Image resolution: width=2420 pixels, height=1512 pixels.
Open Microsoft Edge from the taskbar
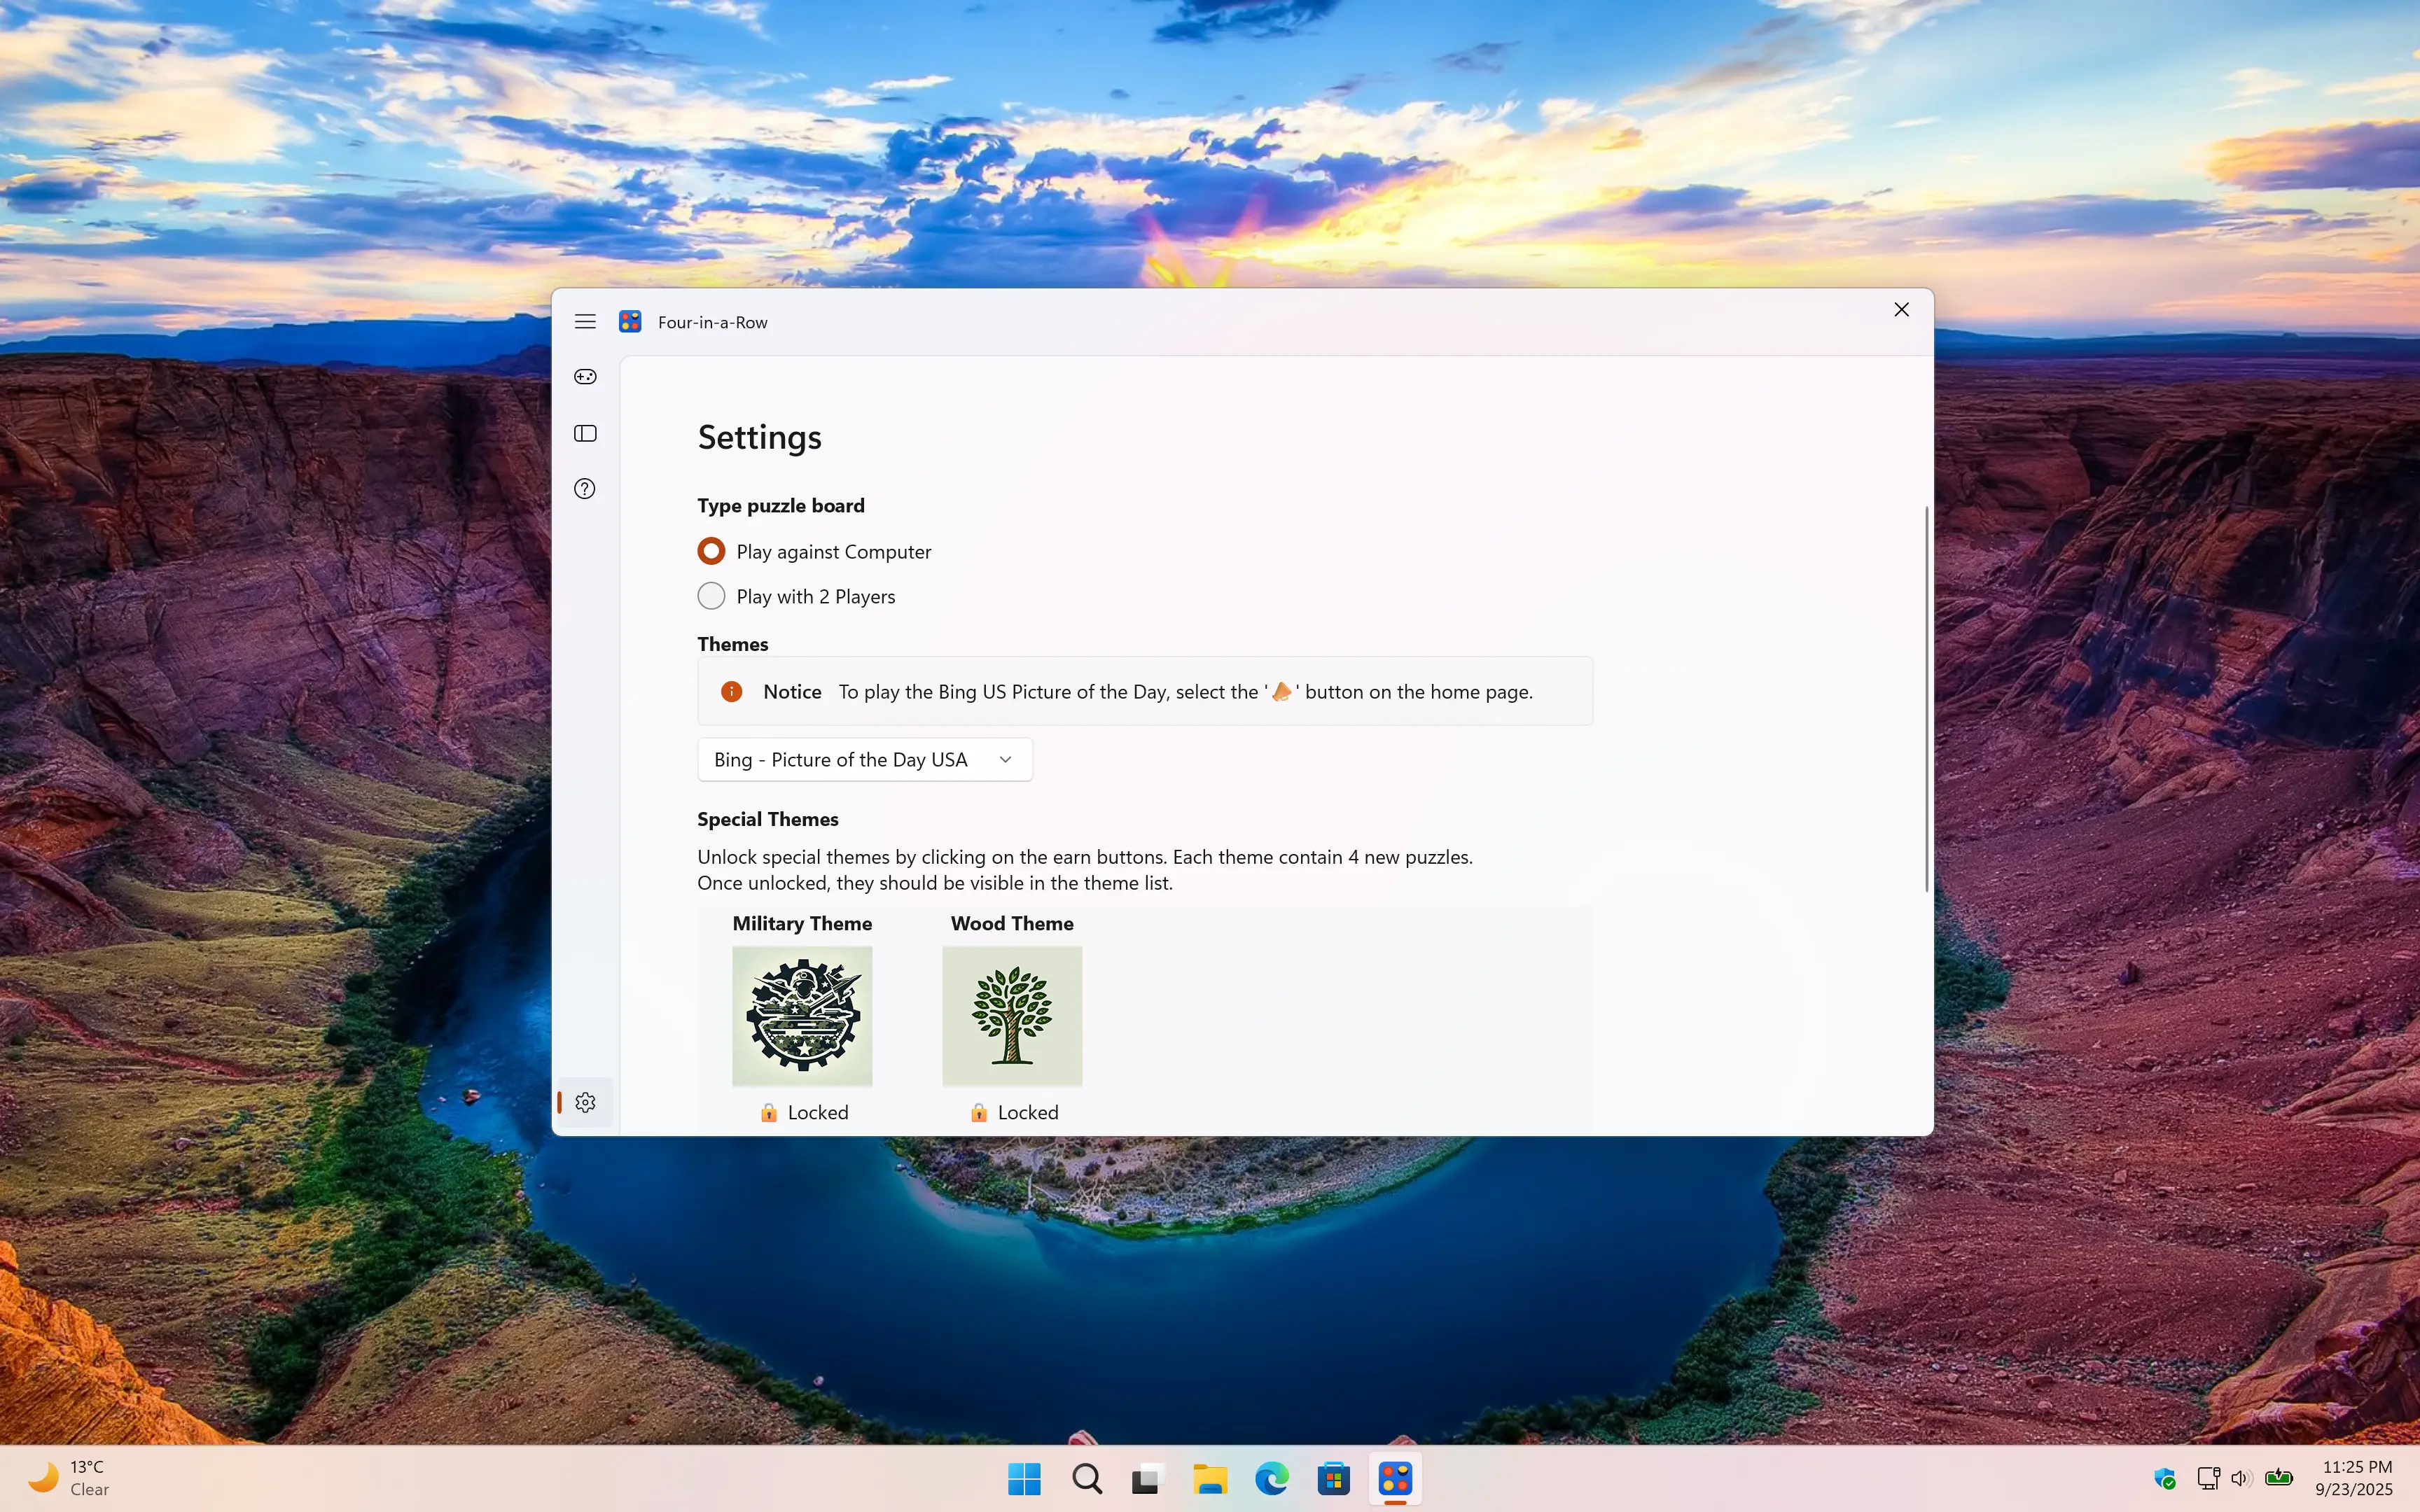click(x=1271, y=1478)
